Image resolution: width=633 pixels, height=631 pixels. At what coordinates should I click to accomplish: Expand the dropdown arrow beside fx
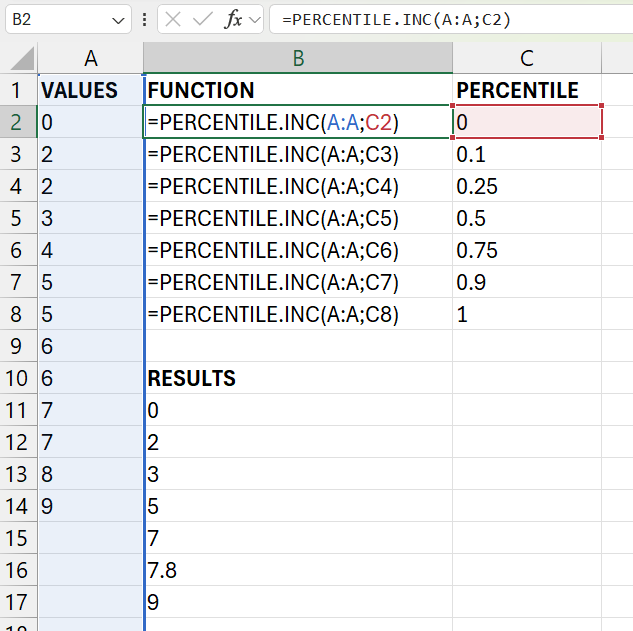click(x=255, y=19)
